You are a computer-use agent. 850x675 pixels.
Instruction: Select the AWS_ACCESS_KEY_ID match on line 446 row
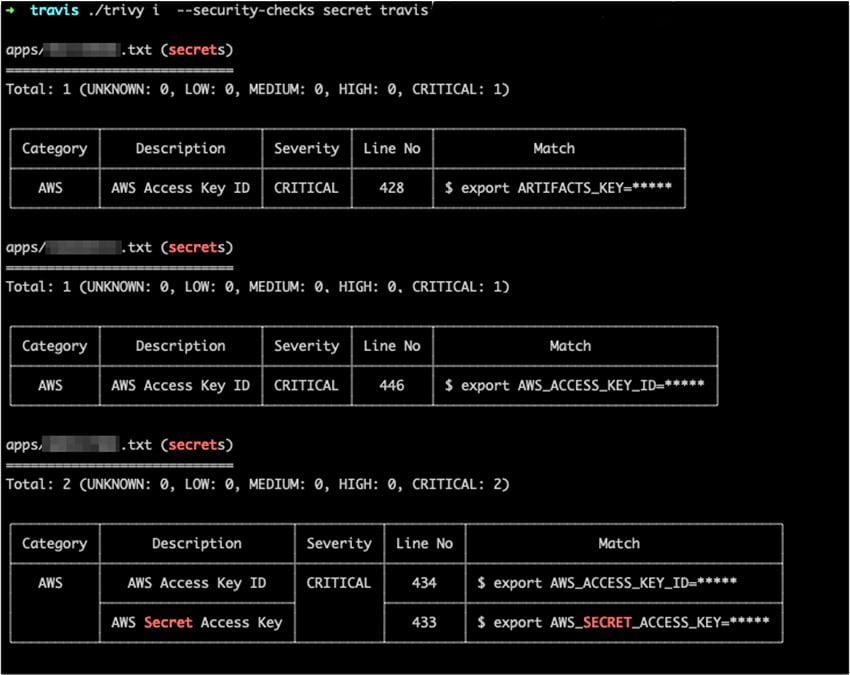(x=575, y=385)
